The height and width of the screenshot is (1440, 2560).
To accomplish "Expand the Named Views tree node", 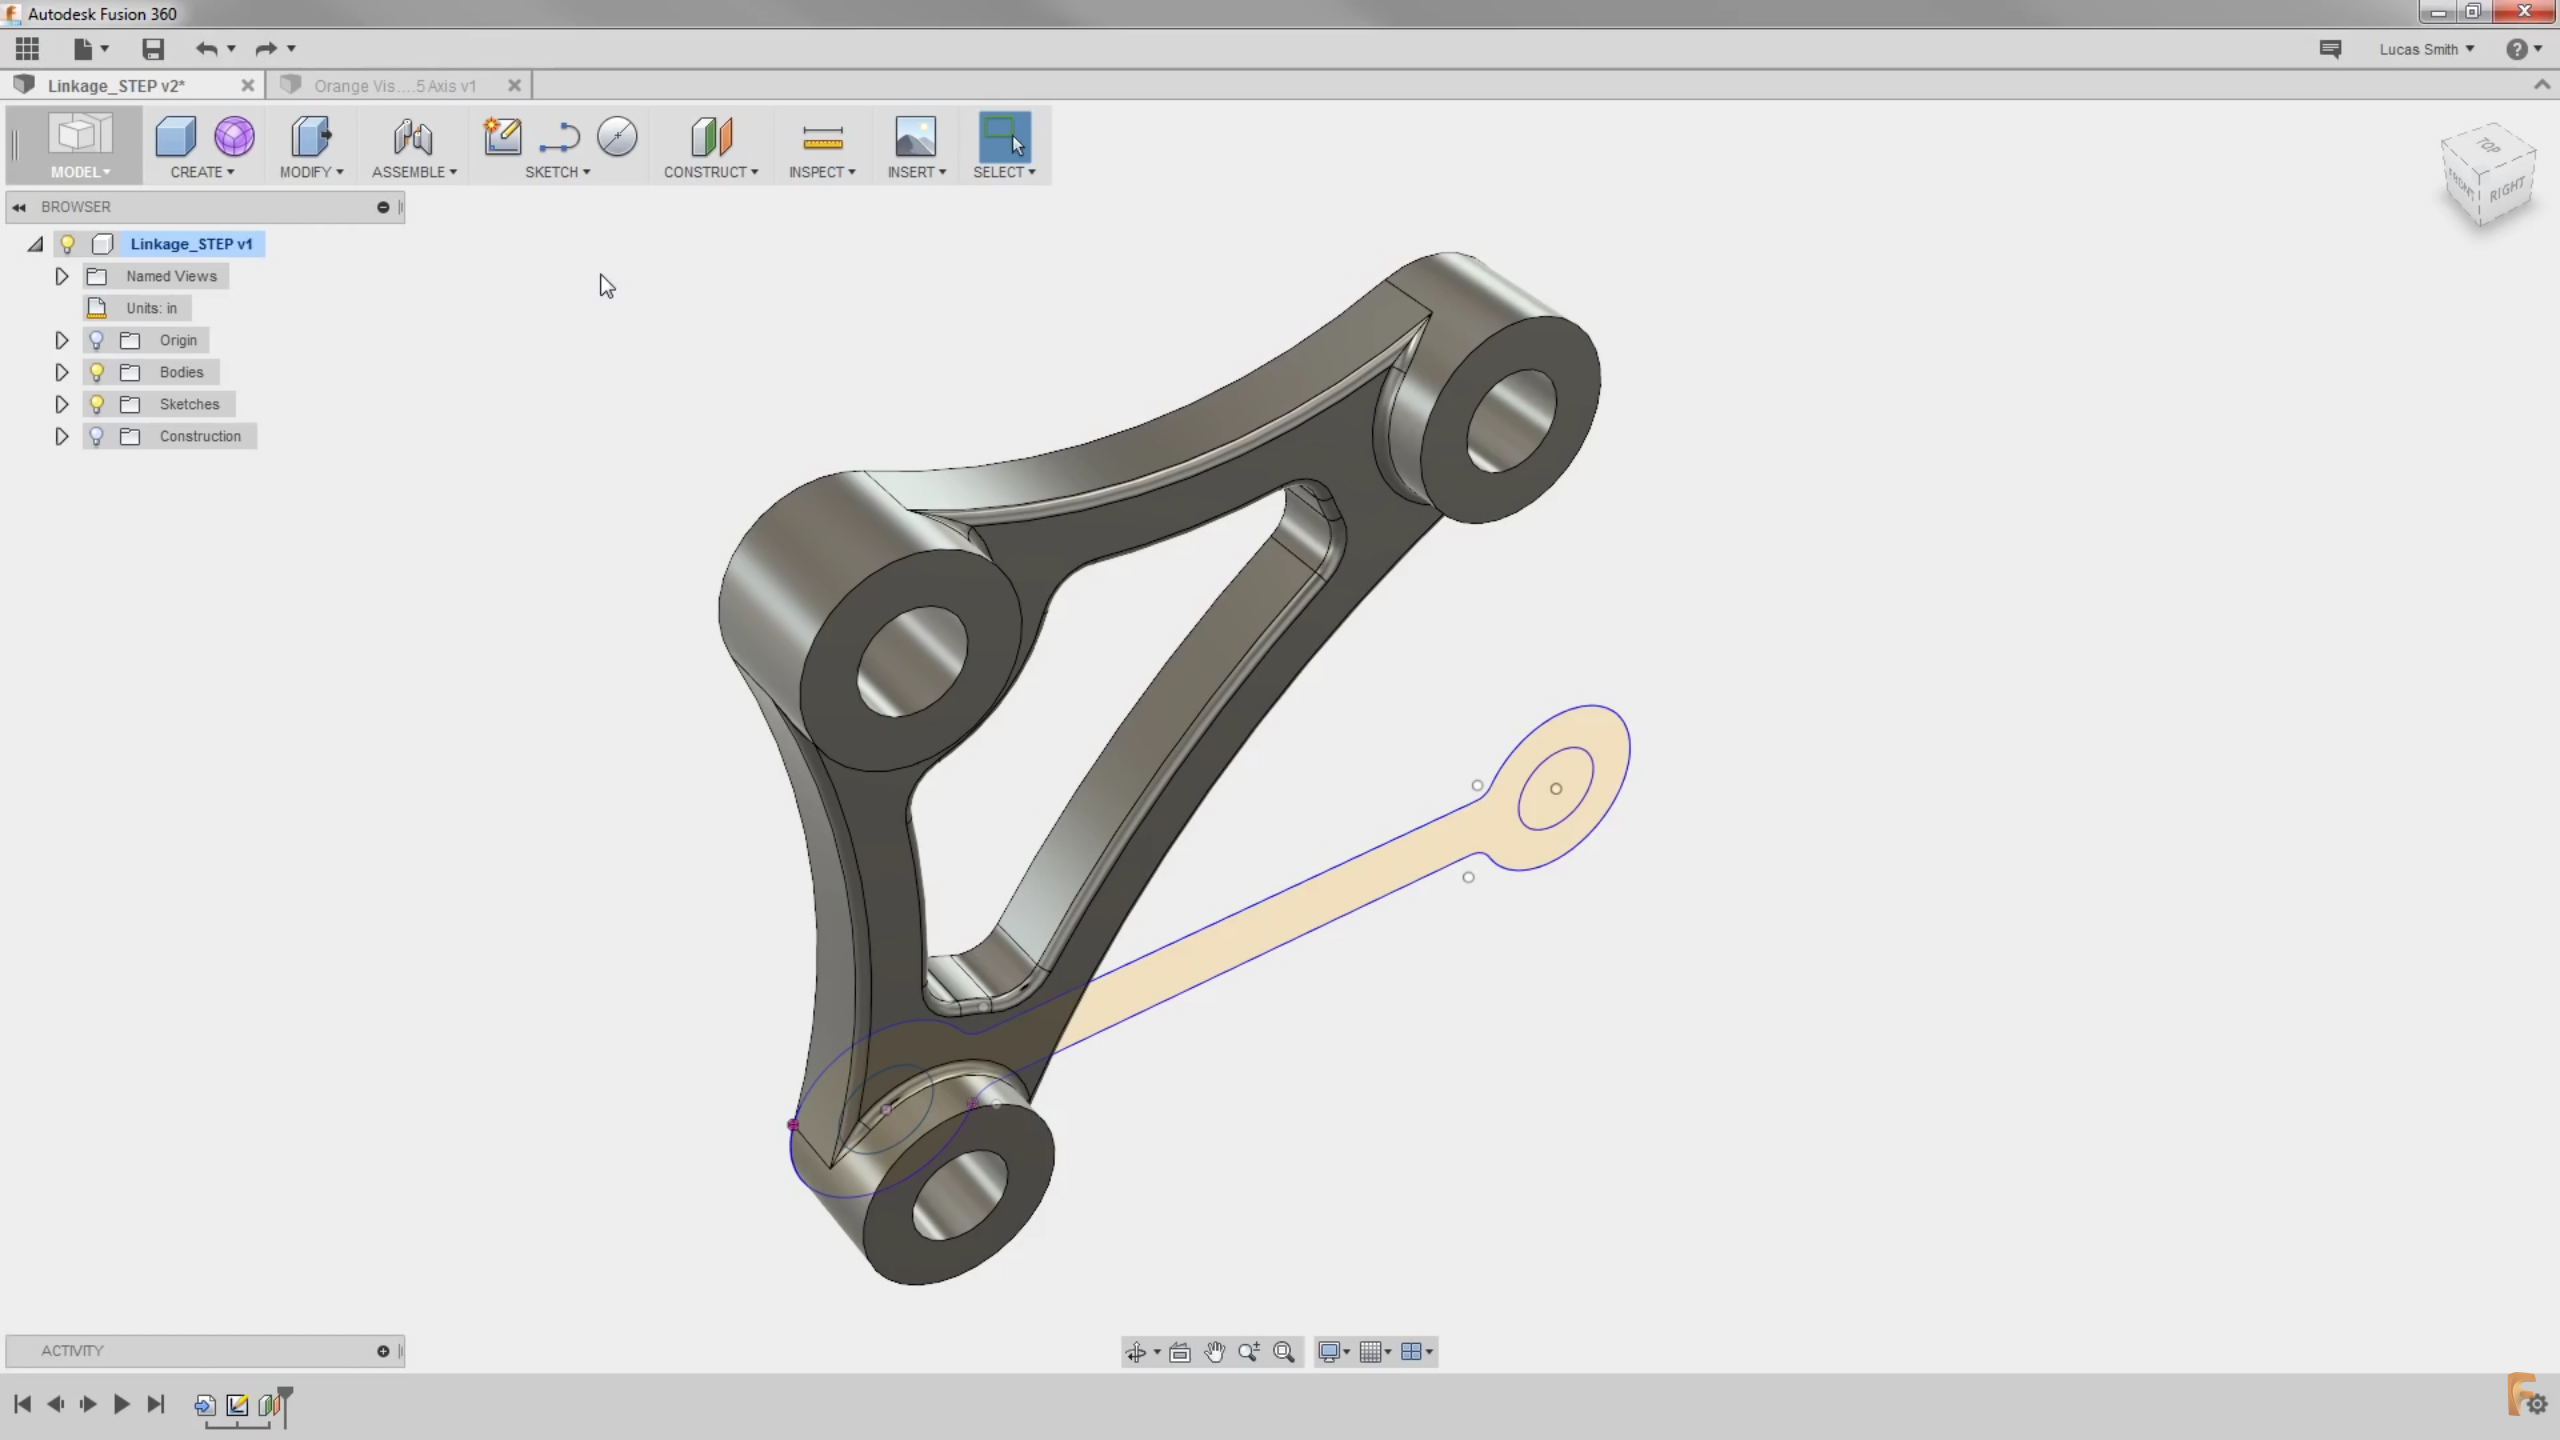I will (x=61, y=276).
